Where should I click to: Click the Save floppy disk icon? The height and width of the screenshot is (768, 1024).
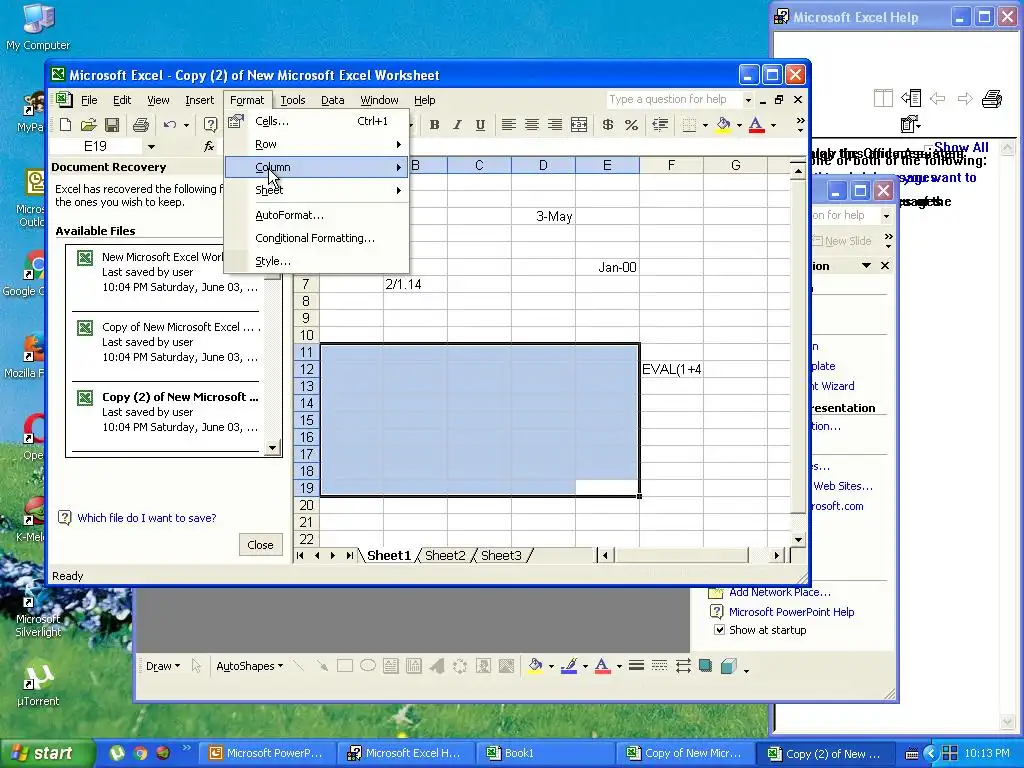pyautogui.click(x=112, y=124)
